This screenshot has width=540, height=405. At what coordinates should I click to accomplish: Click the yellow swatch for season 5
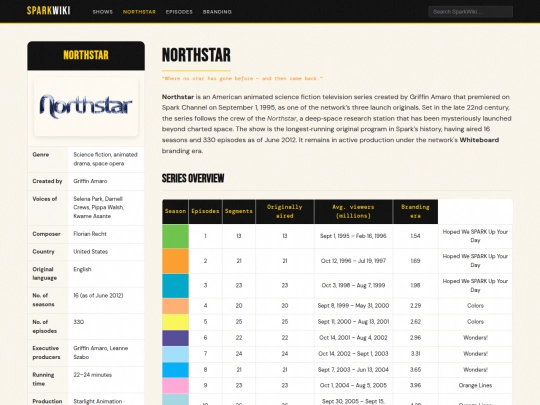coord(175,322)
